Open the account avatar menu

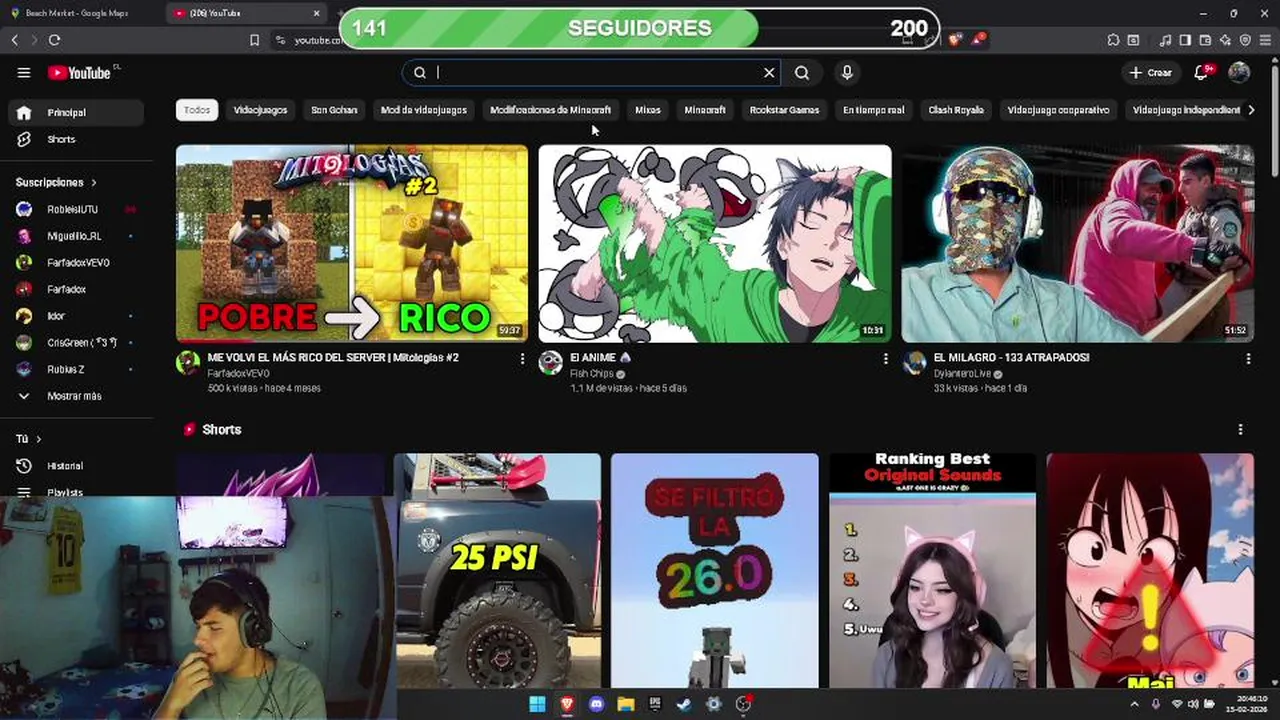coord(1239,72)
